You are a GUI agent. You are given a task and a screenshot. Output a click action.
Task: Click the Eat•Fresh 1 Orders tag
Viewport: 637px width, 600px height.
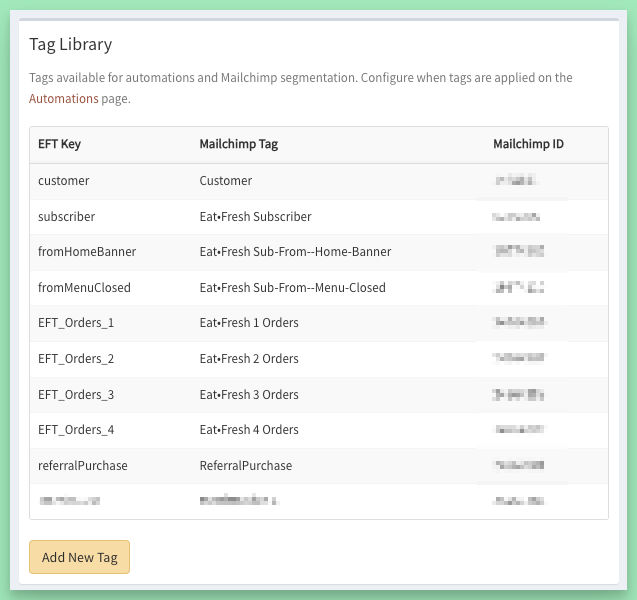pyautogui.click(x=249, y=323)
